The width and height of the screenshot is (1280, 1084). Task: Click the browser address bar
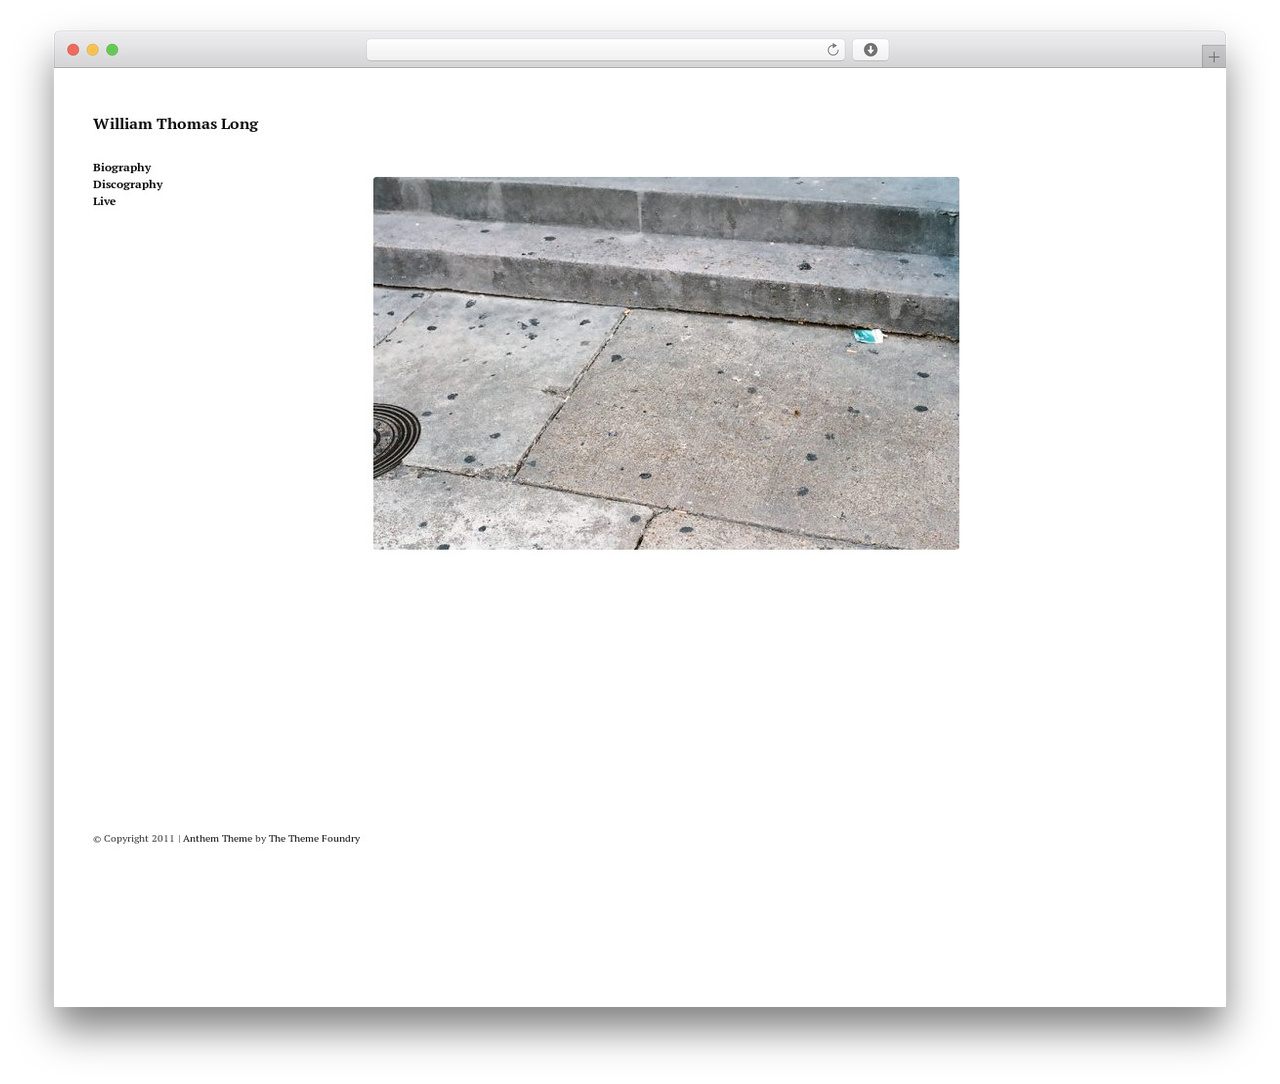605,50
